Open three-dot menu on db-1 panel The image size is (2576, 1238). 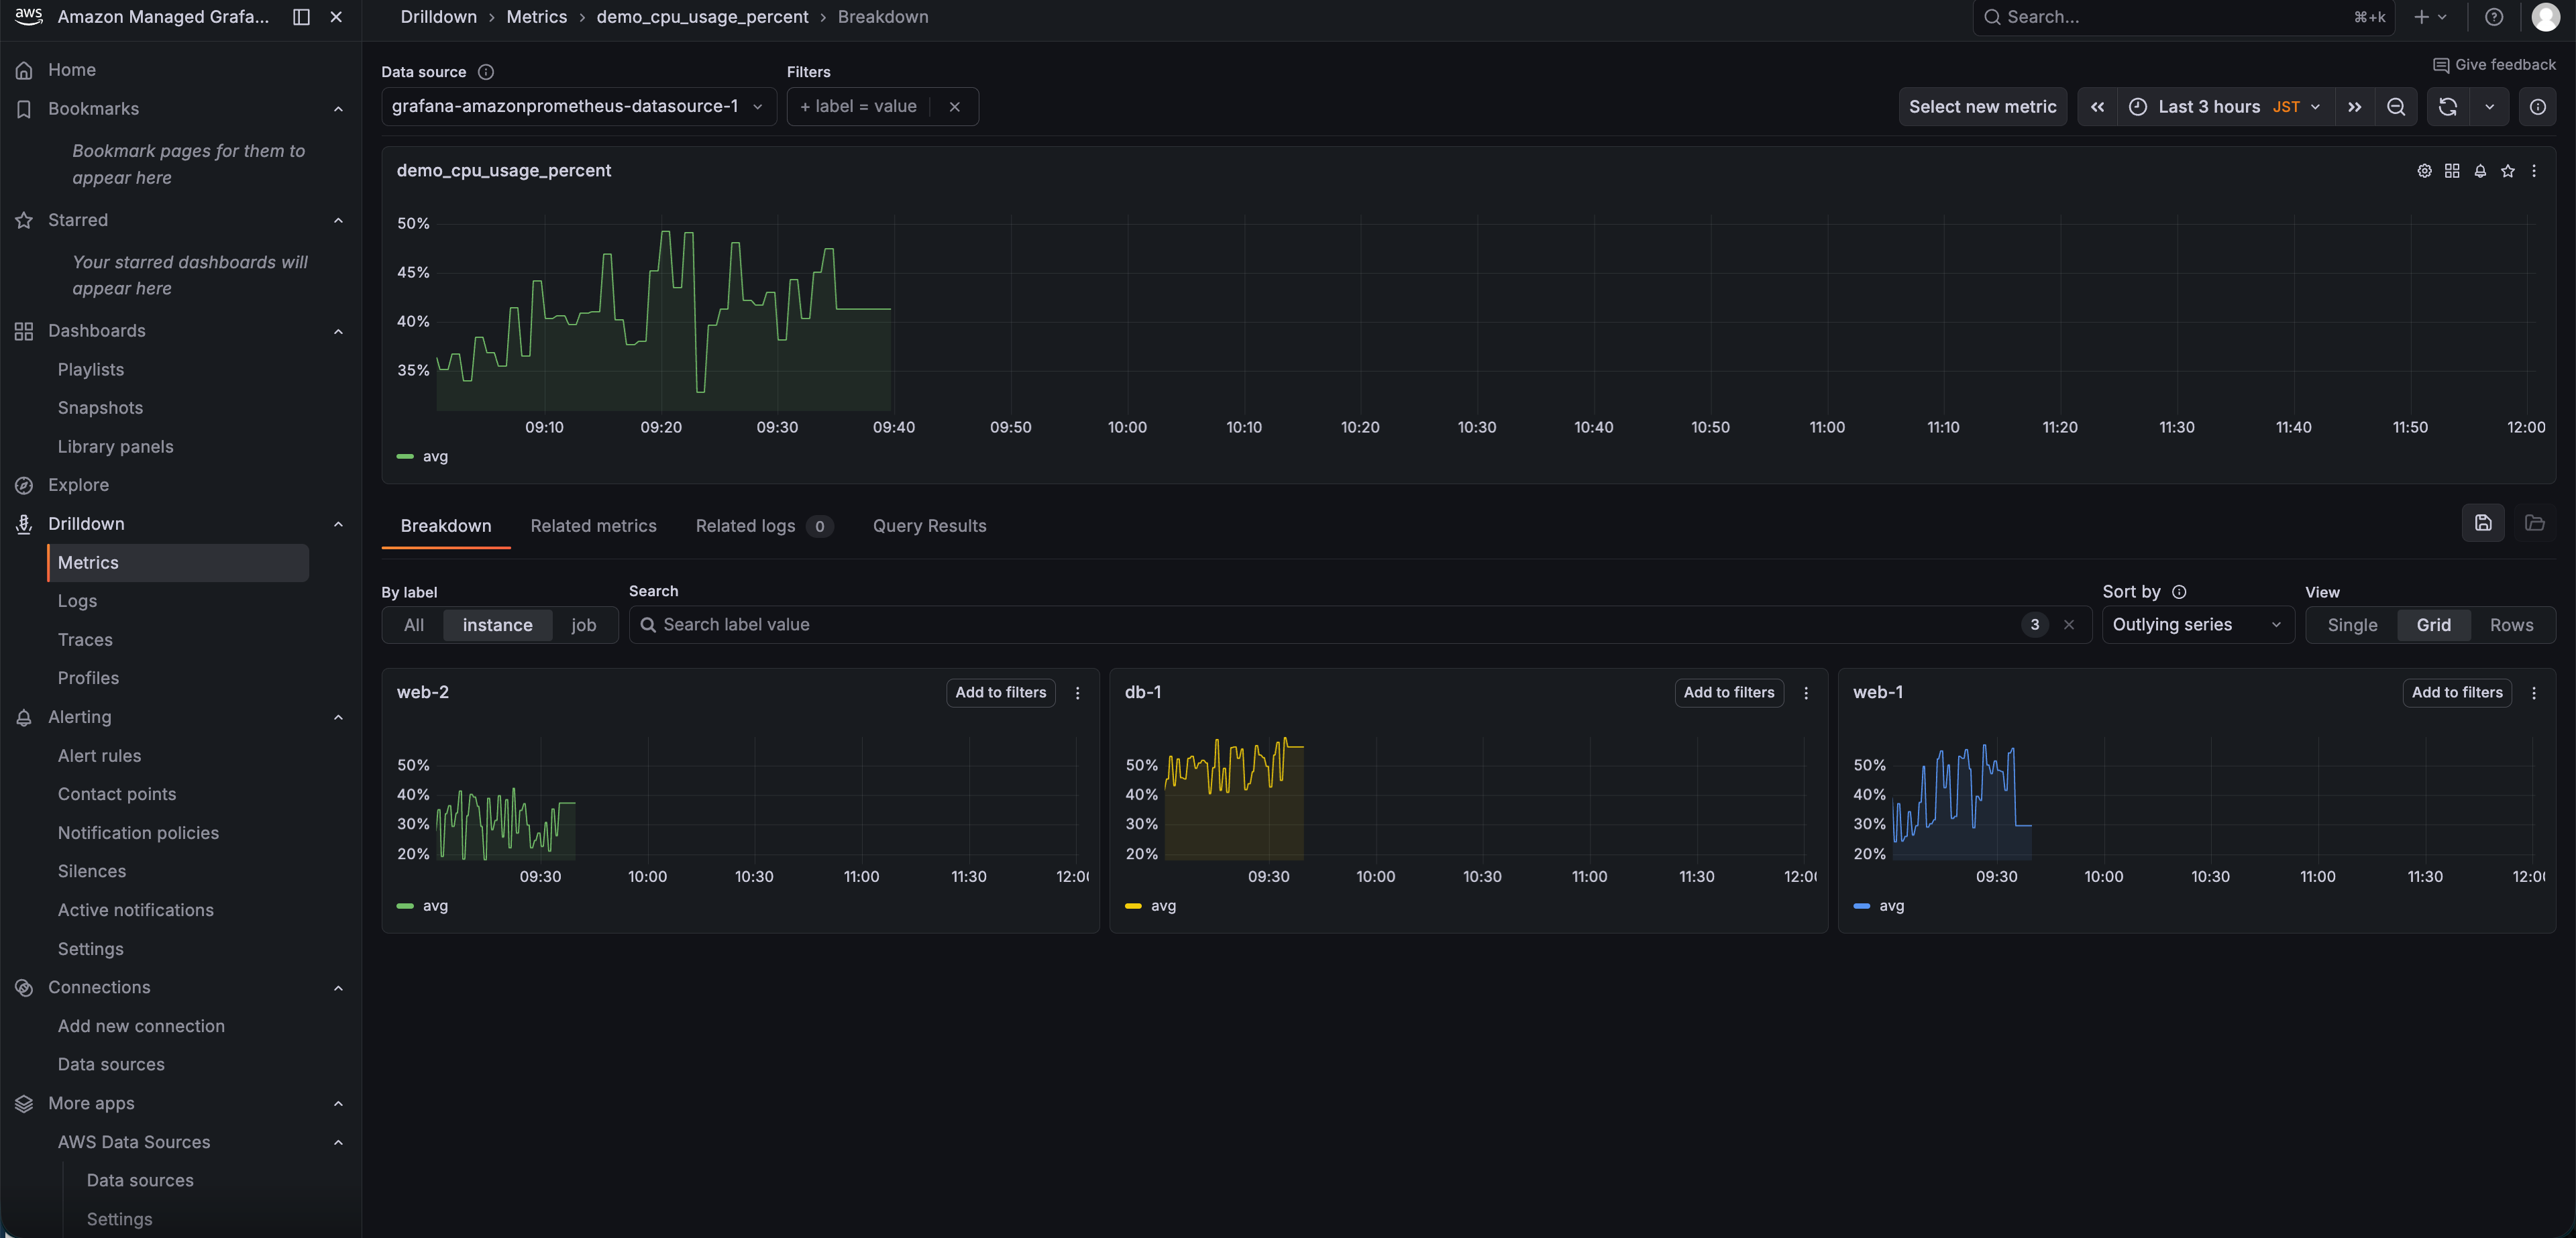[x=1805, y=693]
